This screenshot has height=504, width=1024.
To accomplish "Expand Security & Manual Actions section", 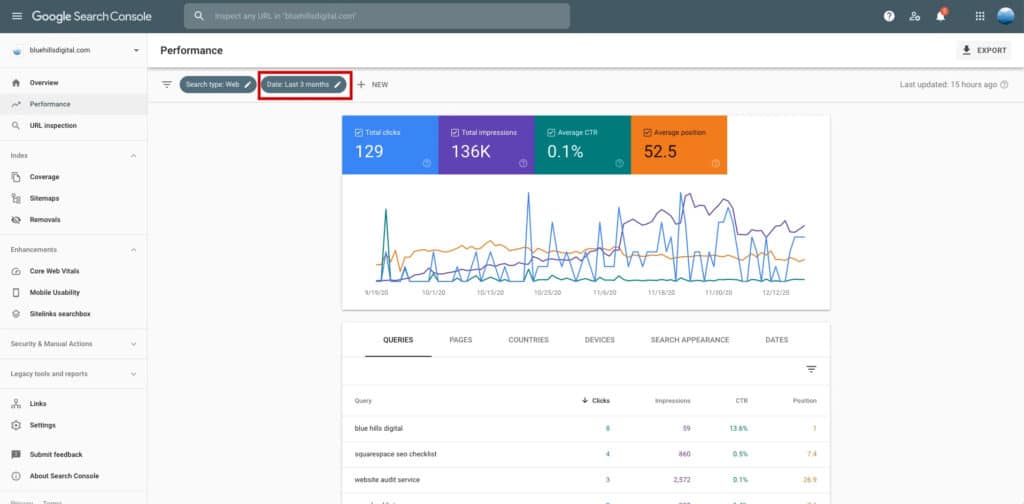I will [134, 344].
